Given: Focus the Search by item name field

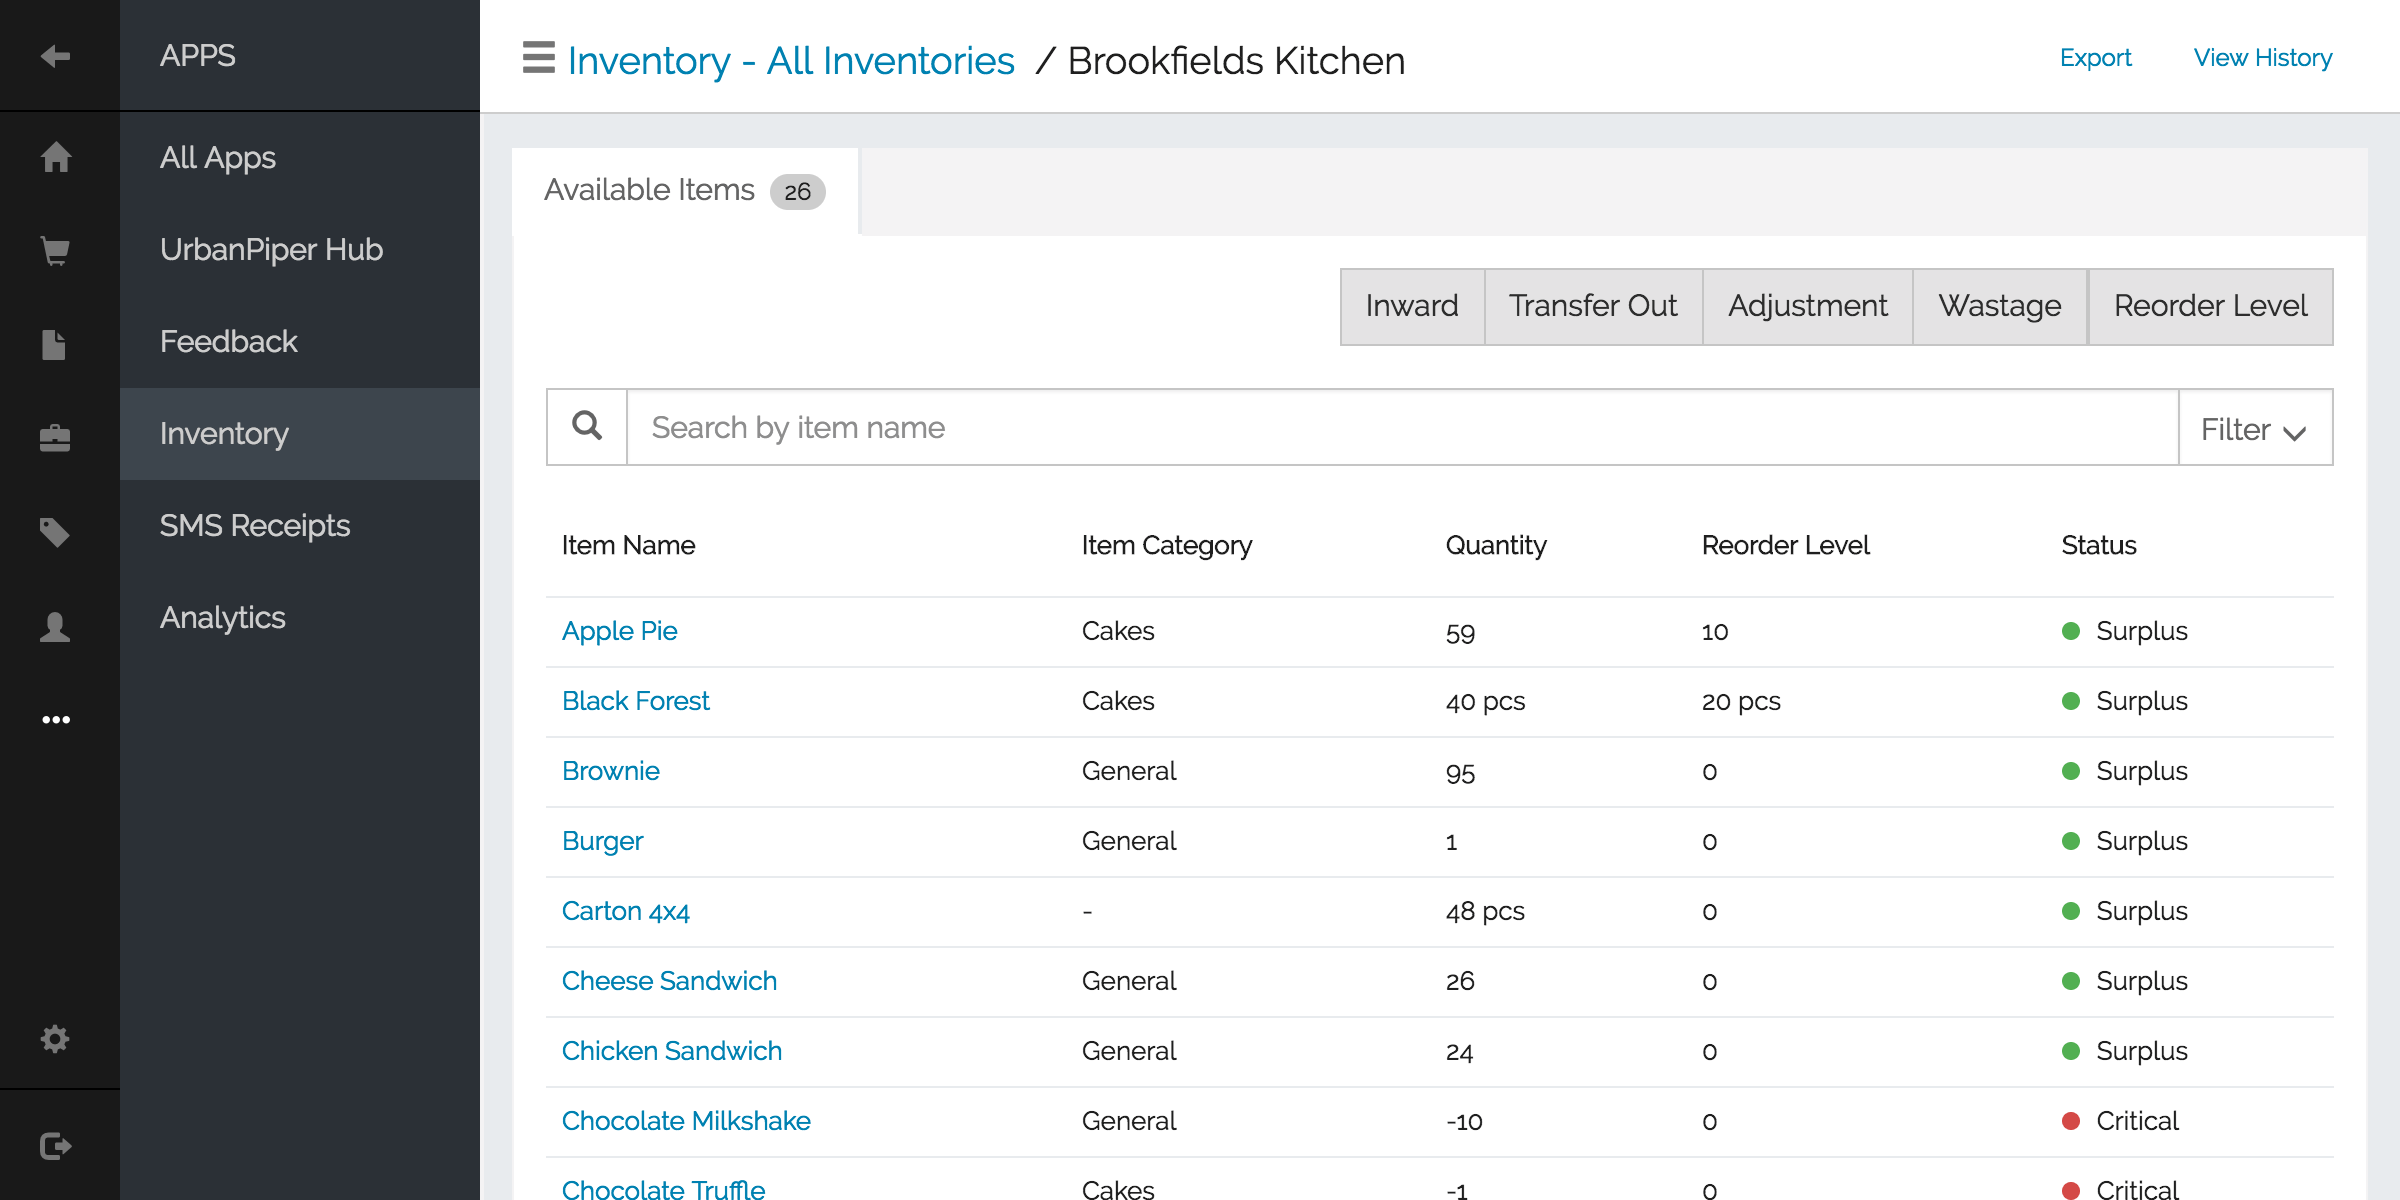Looking at the screenshot, I should click(x=1402, y=428).
